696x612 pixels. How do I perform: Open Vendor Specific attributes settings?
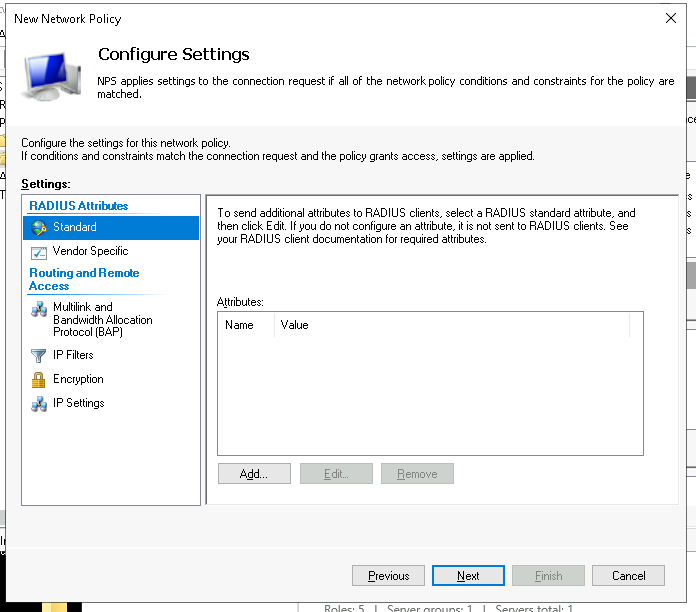(90, 252)
